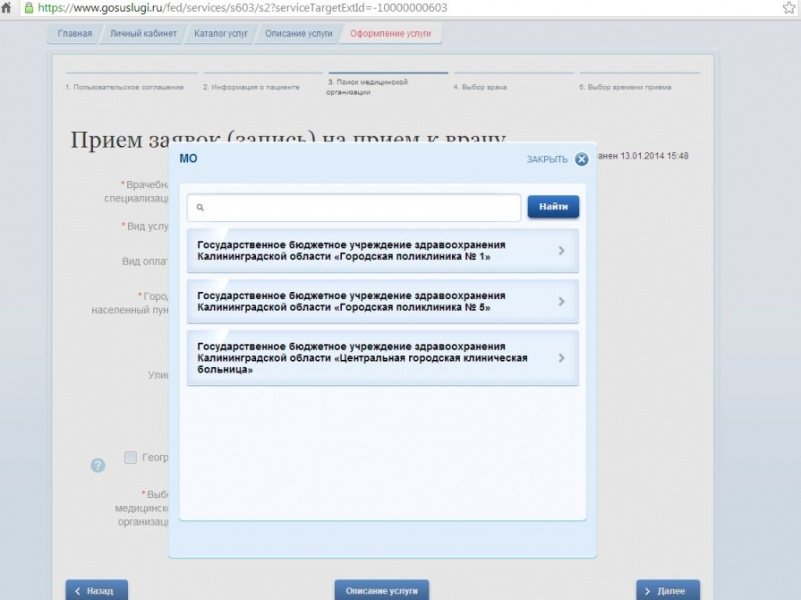Click the padlock icon before the gosuslugi URL

(x=30, y=6)
